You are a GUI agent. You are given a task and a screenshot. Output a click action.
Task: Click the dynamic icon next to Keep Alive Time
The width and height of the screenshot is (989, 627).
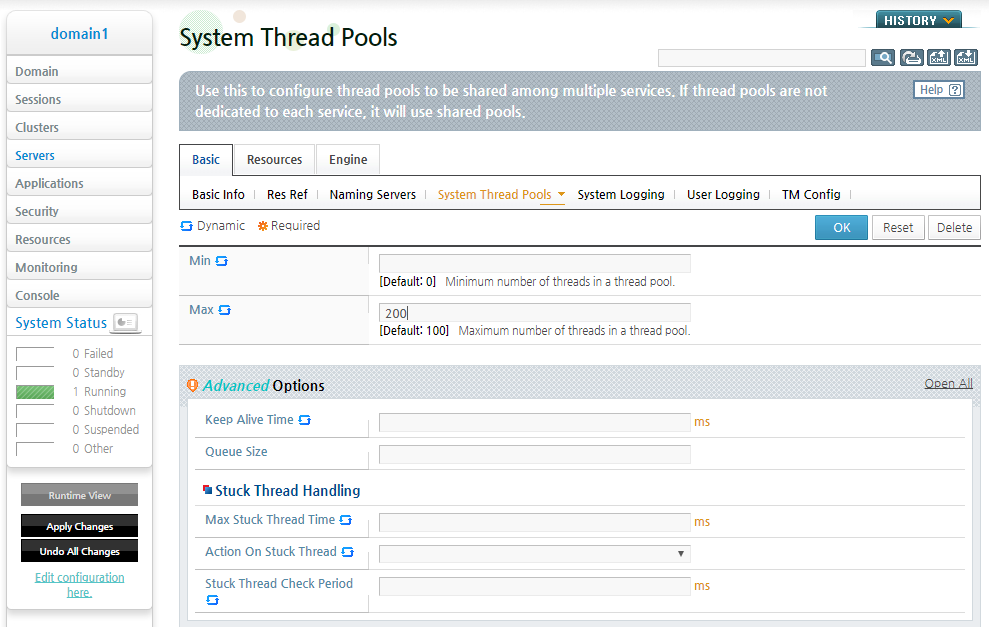[x=305, y=420]
